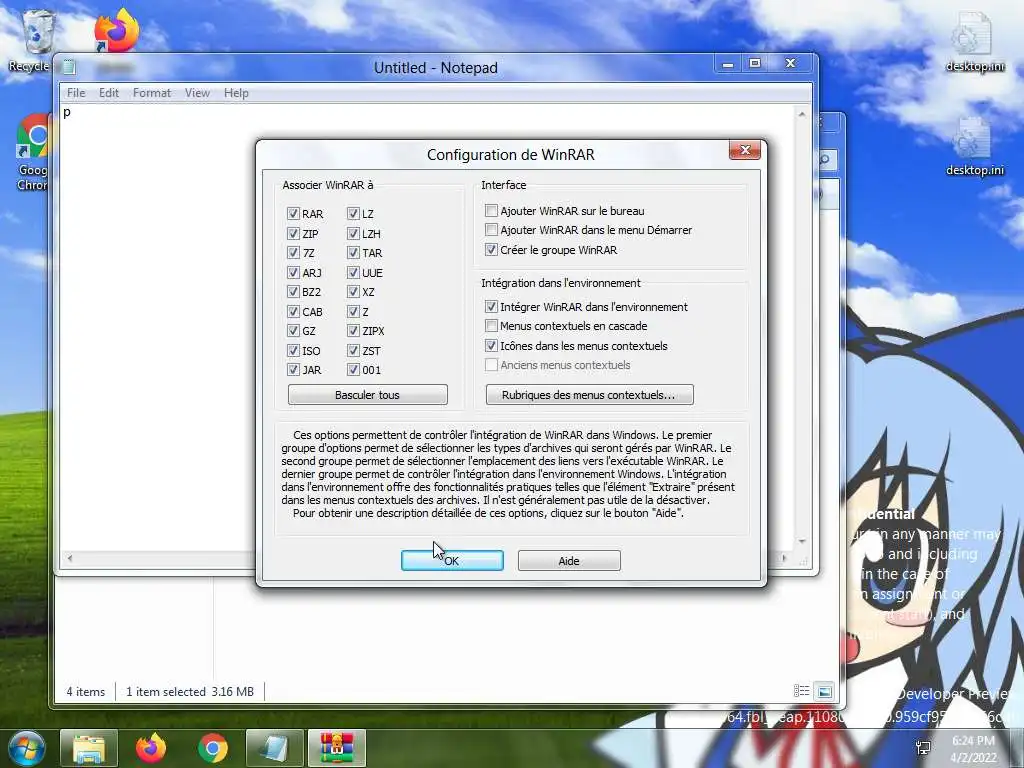Click Notepad scrollbar down arrow
The width and height of the screenshot is (1024, 768).
(x=802, y=542)
